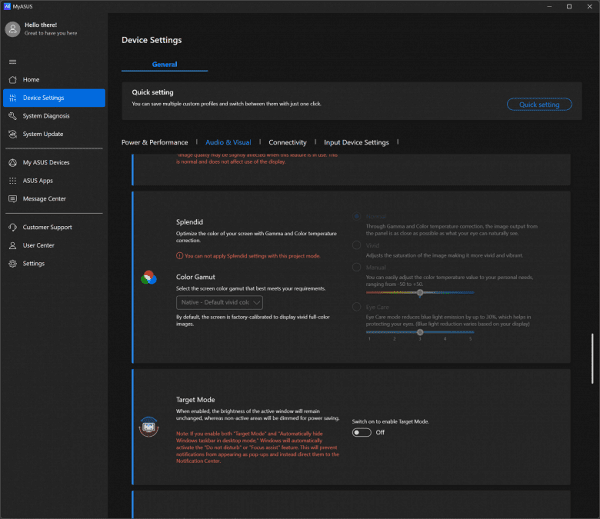Open Home from the sidebar
600x519 pixels.
(x=31, y=79)
